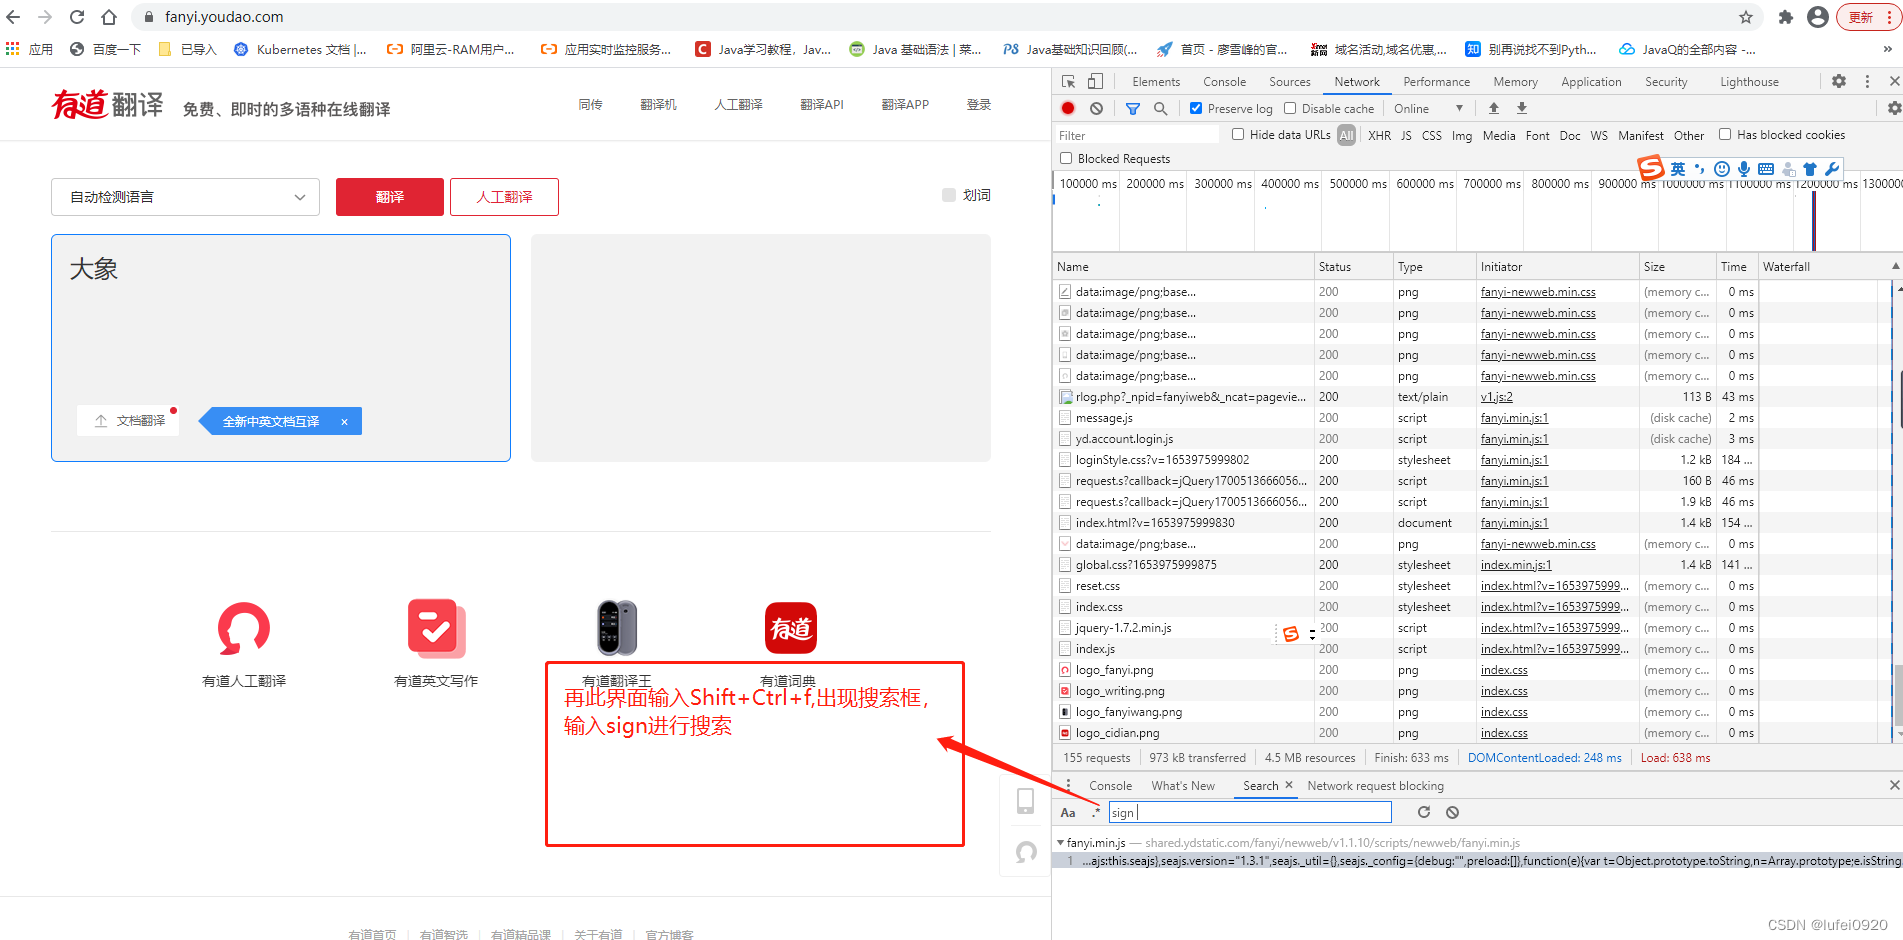Select the DevTools inspect element tool
The image size is (1903, 940).
[1068, 82]
